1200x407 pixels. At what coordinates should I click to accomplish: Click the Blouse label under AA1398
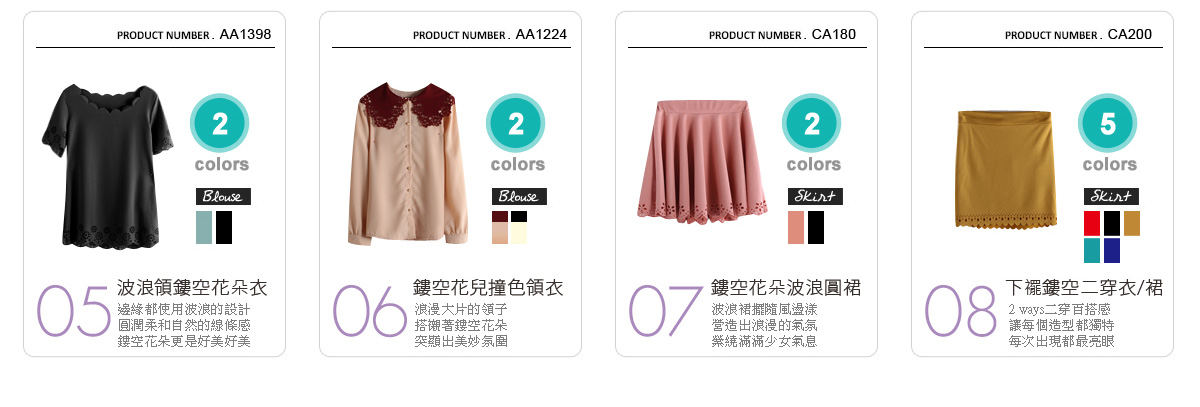222,196
